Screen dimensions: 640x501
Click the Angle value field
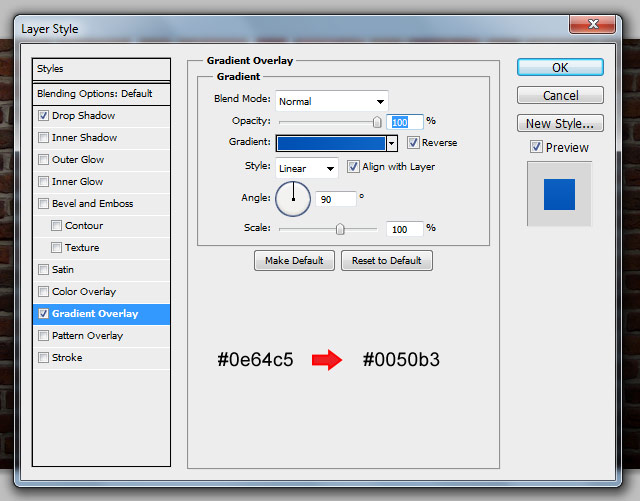pos(336,199)
